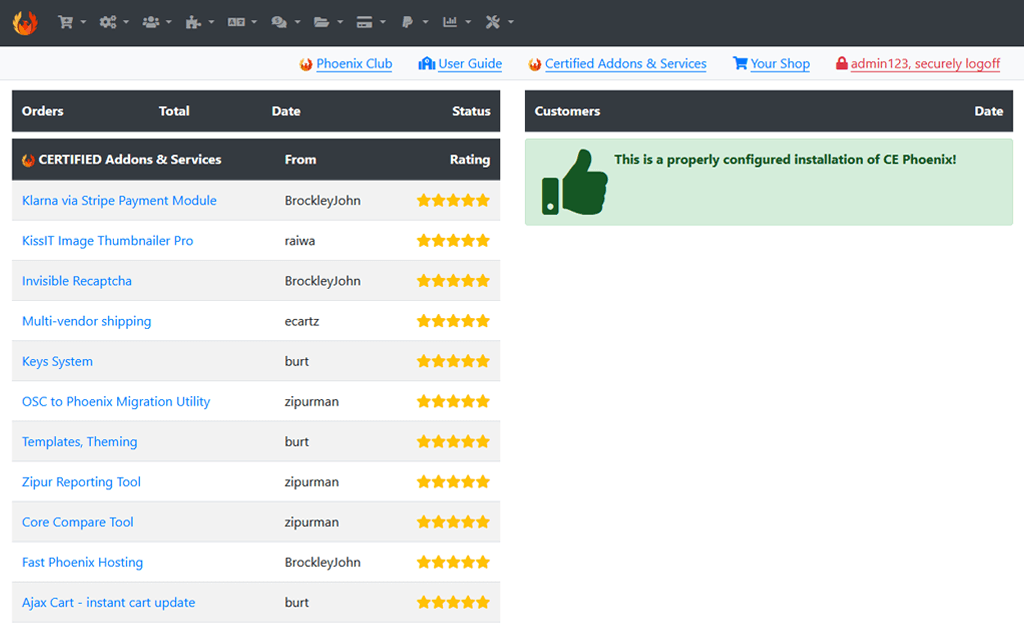Open the Your Shop link

(x=780, y=64)
